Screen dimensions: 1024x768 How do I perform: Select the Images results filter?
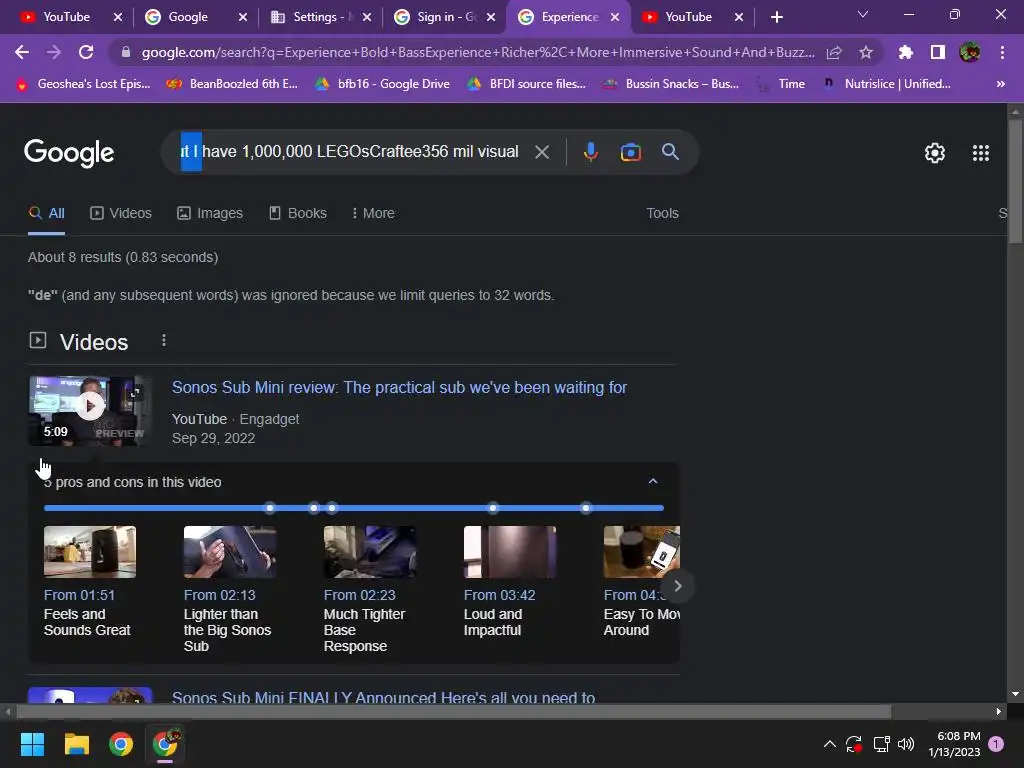(x=210, y=214)
